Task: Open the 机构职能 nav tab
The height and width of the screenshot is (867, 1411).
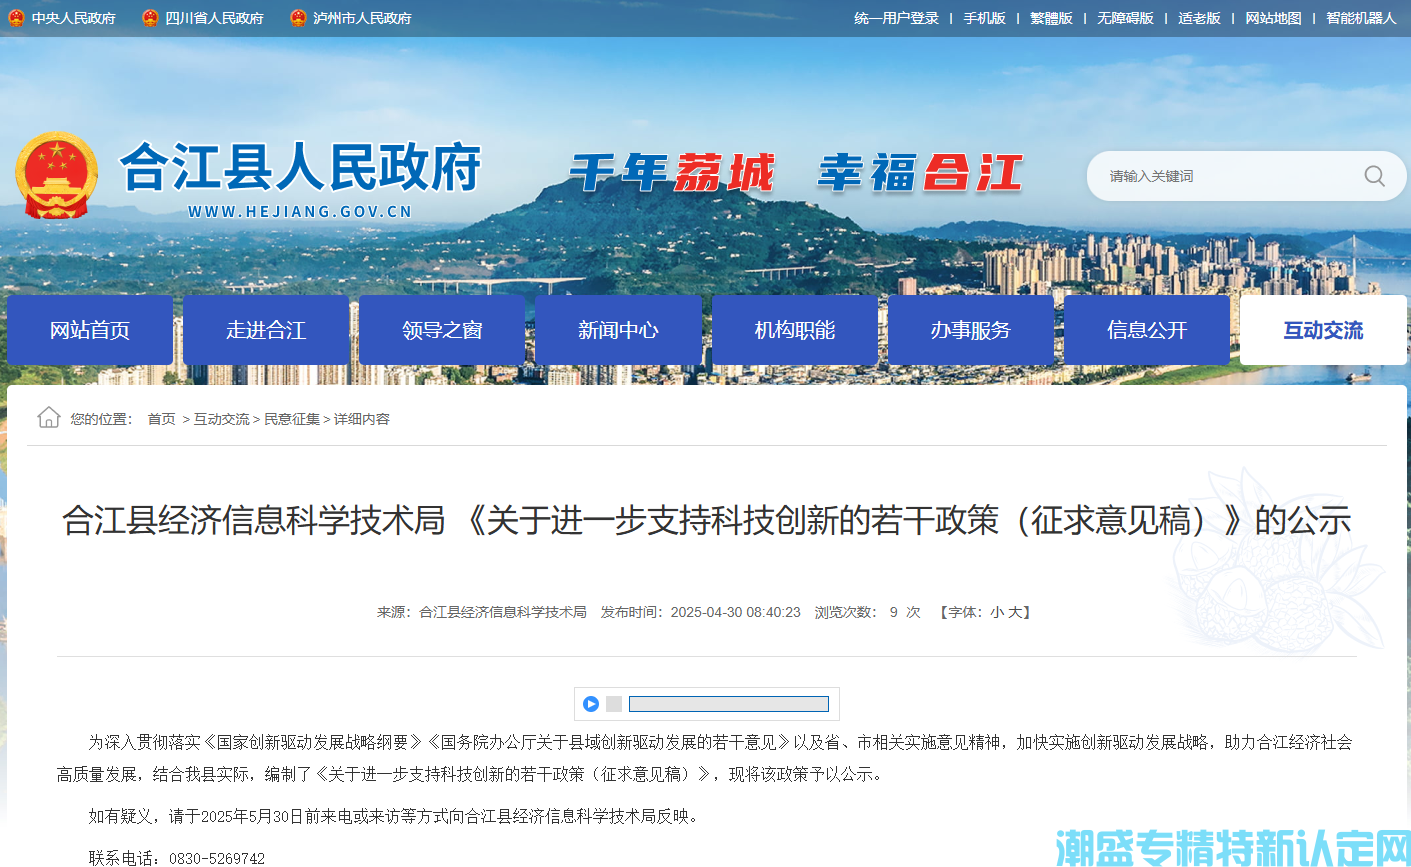Action: (795, 330)
